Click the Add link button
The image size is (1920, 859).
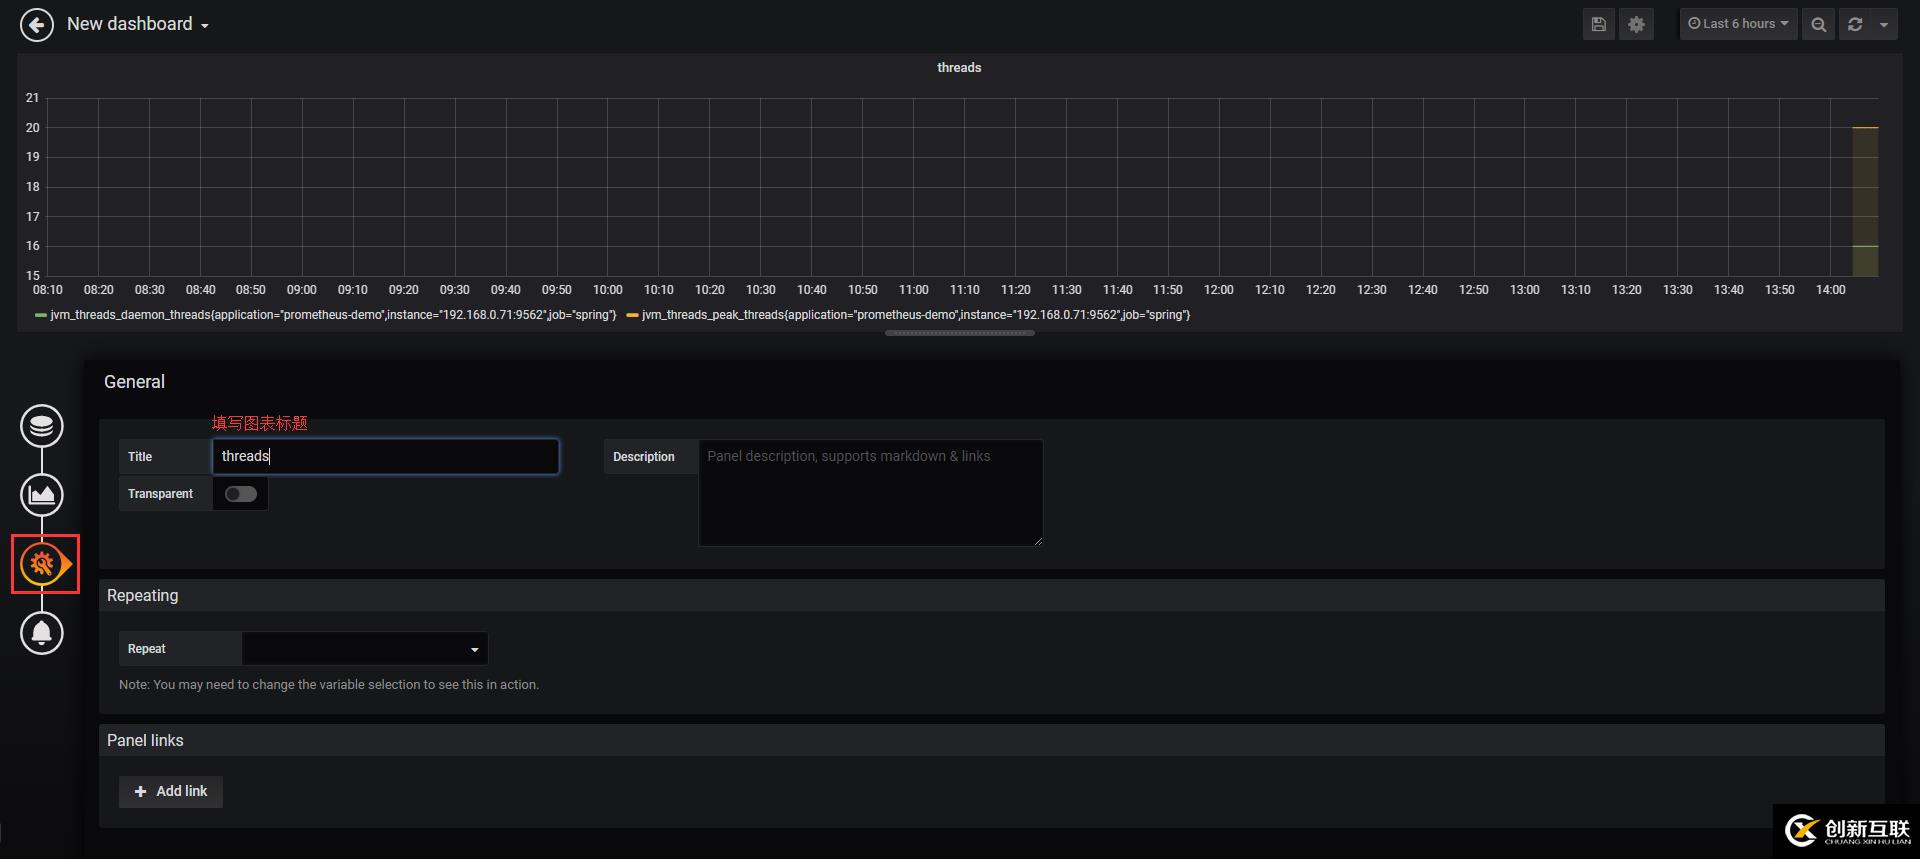tap(171, 791)
